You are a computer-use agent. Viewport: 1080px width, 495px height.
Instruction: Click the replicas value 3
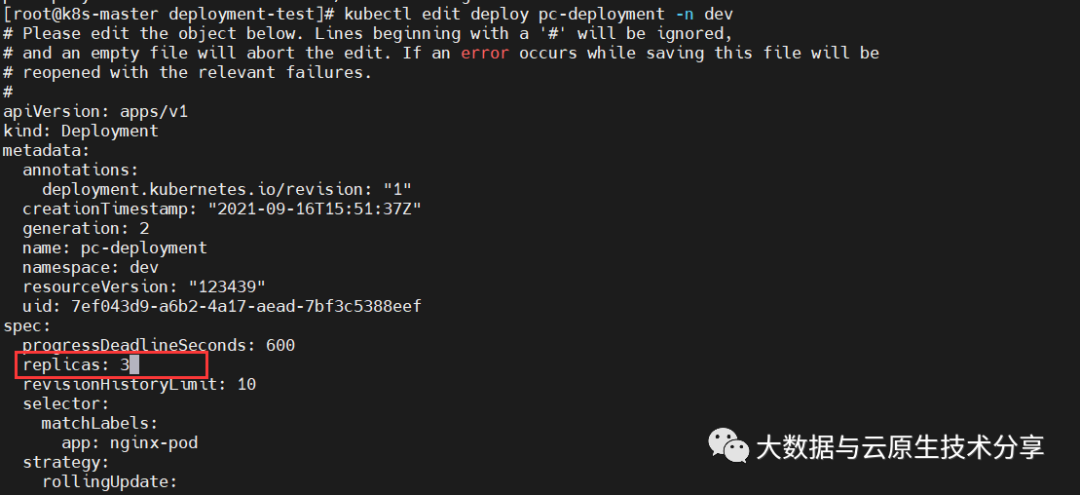pyautogui.click(x=125, y=365)
